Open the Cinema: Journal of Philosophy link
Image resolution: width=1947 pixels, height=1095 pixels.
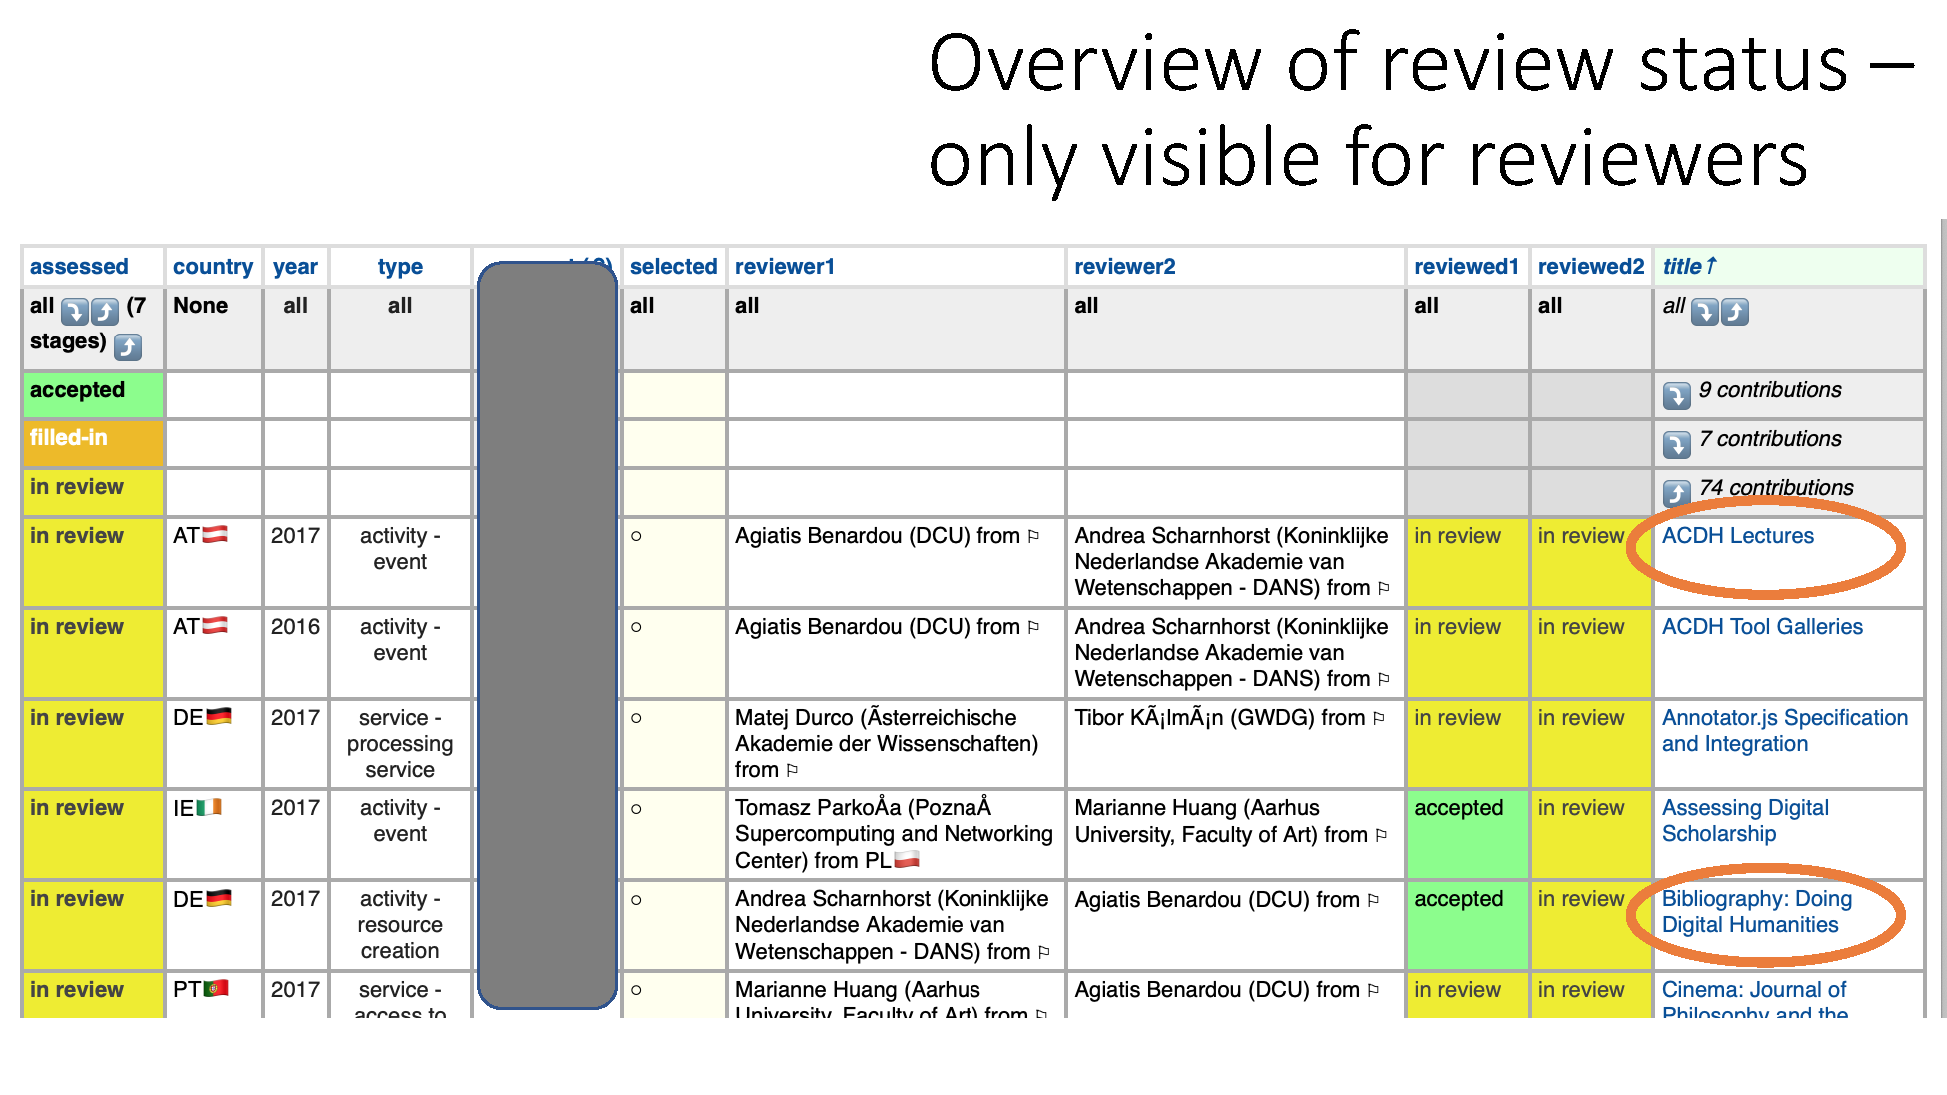(x=1755, y=1000)
